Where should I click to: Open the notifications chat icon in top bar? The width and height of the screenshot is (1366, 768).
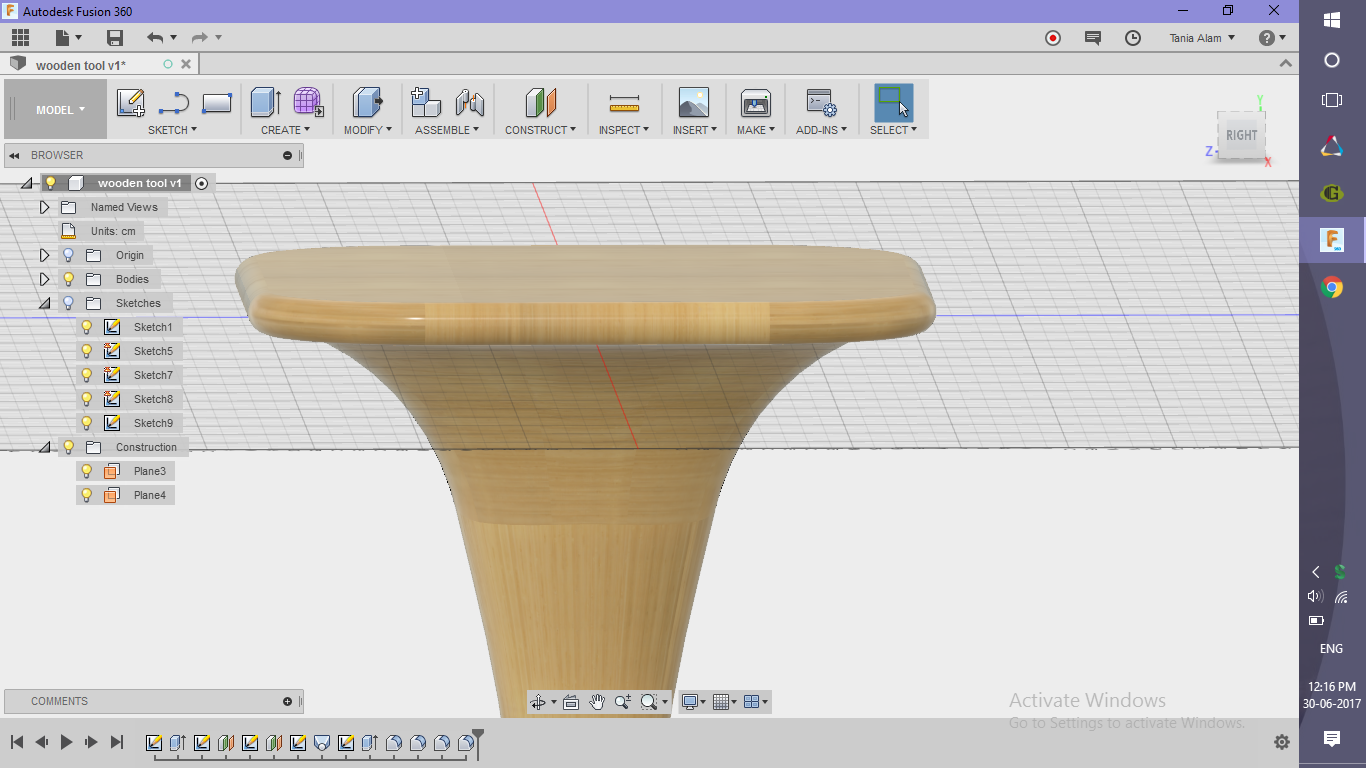[x=1093, y=38]
